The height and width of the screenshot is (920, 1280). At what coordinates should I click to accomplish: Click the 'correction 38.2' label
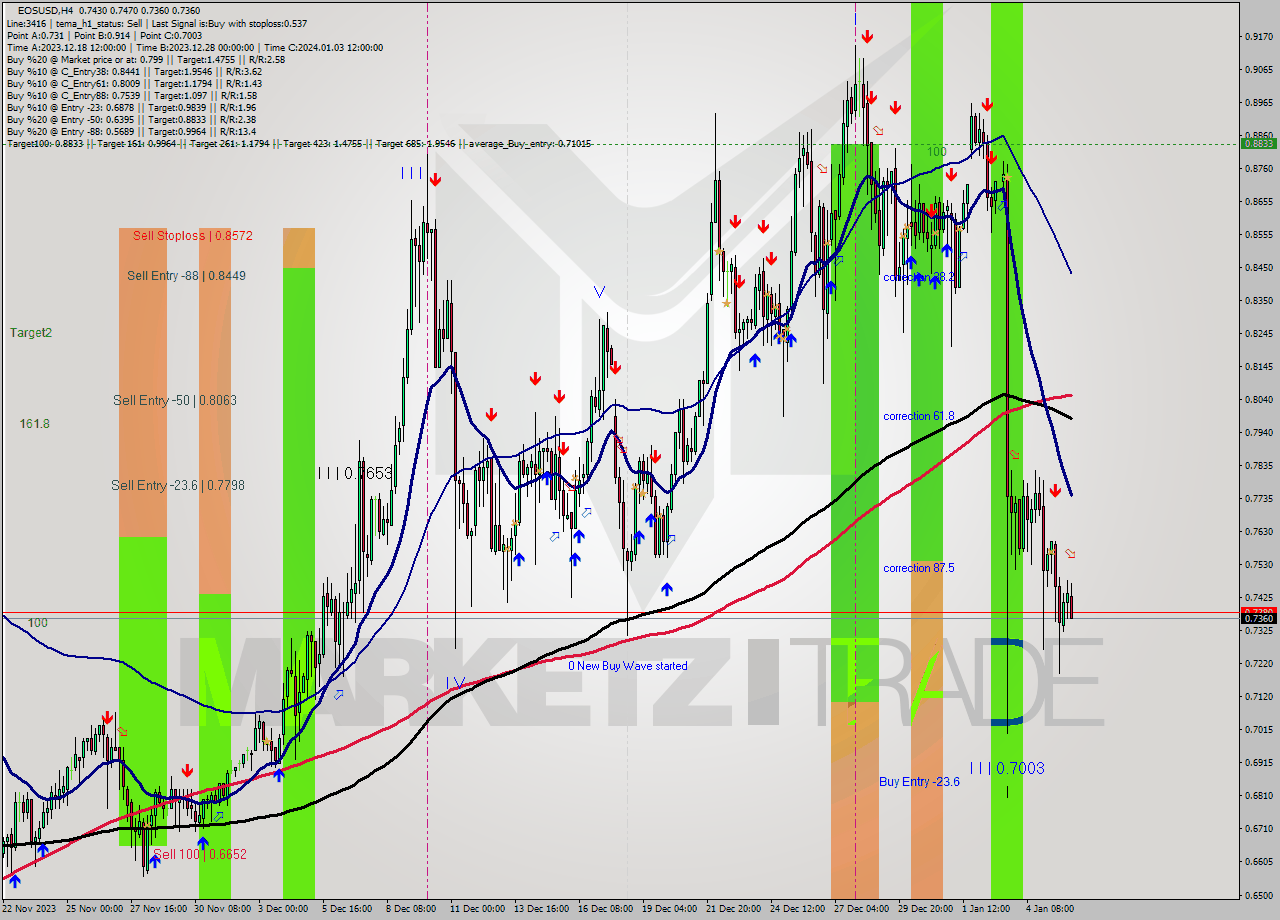pyautogui.click(x=918, y=278)
